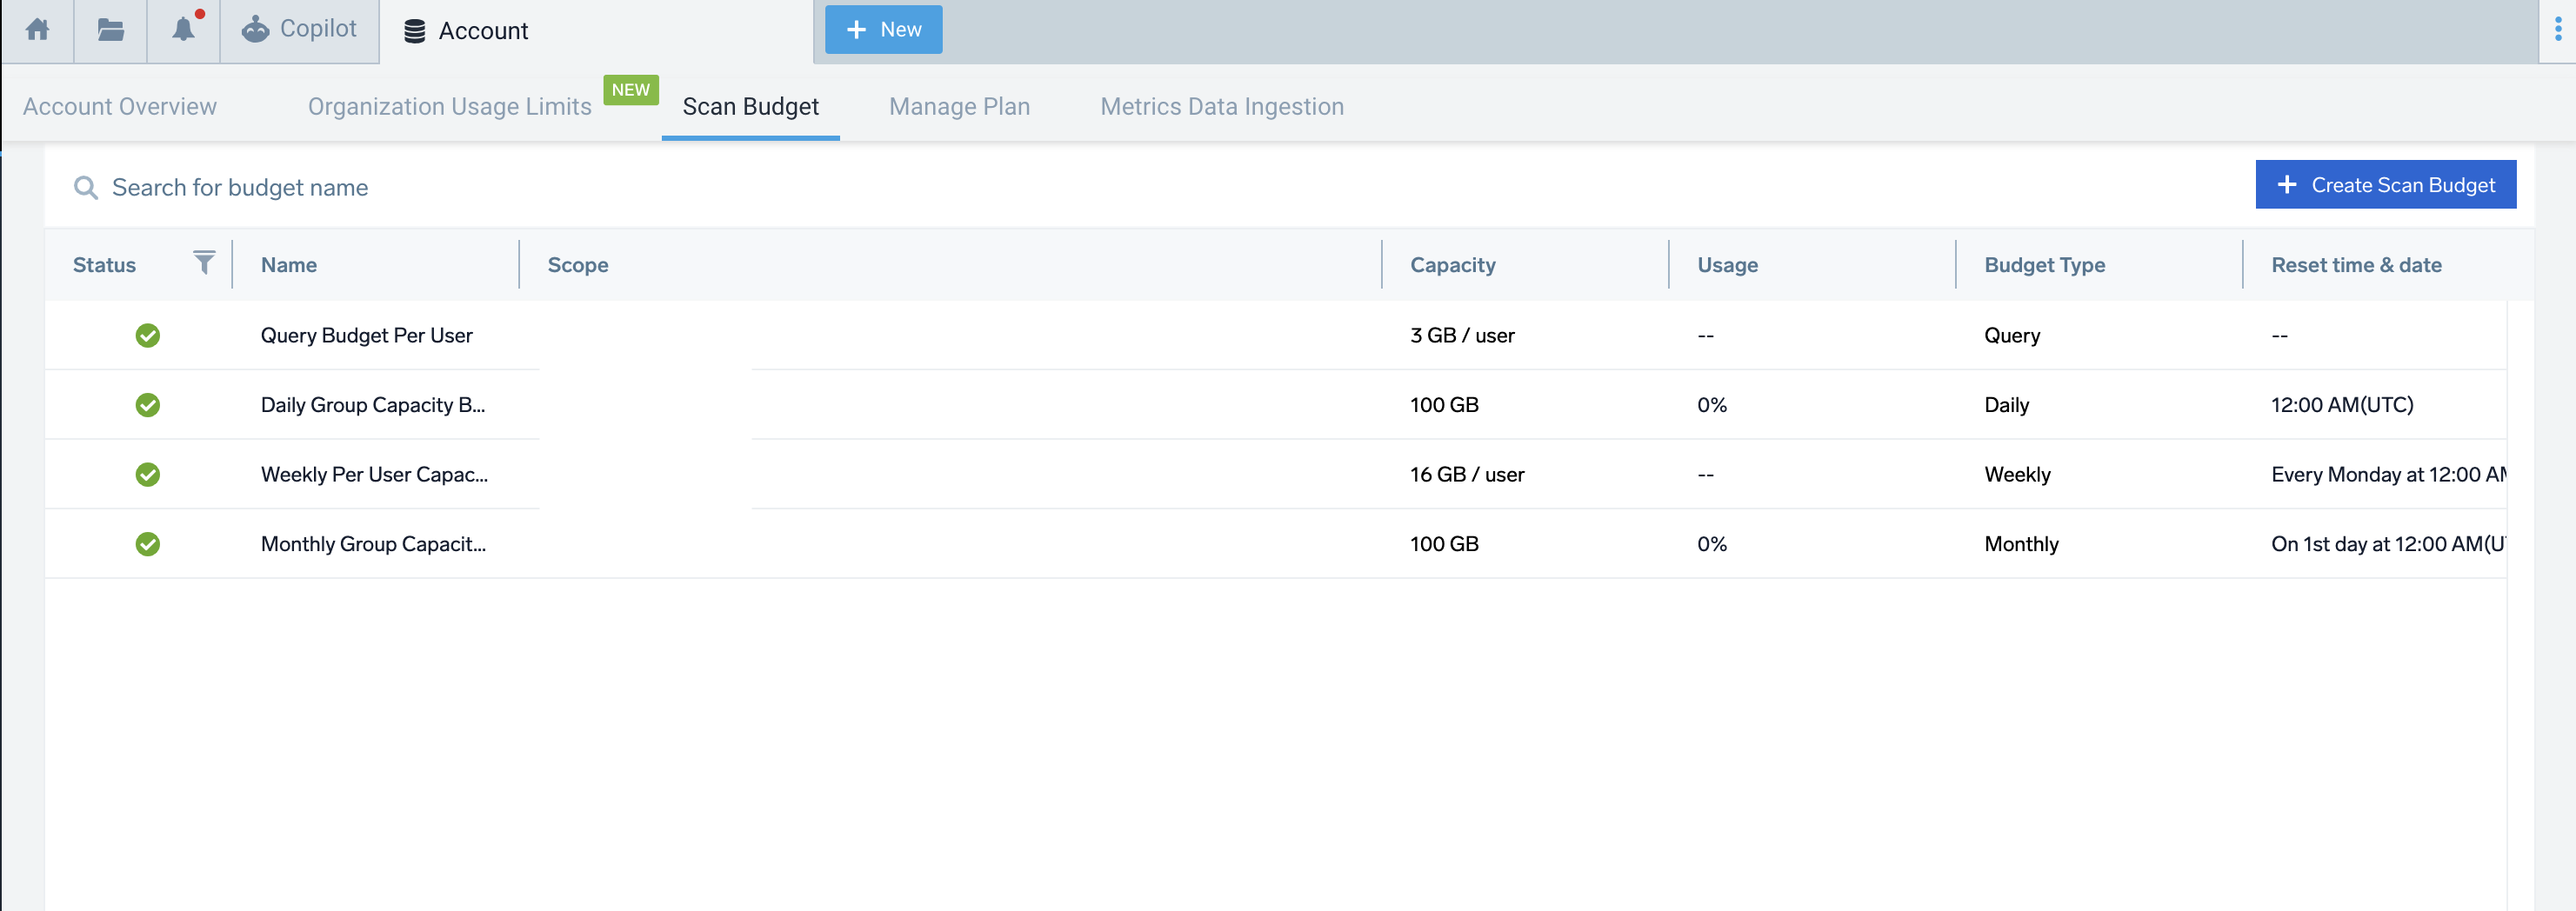Click the three-dot menu in top bar
Image resolution: width=2576 pixels, height=911 pixels.
pos(2557,30)
